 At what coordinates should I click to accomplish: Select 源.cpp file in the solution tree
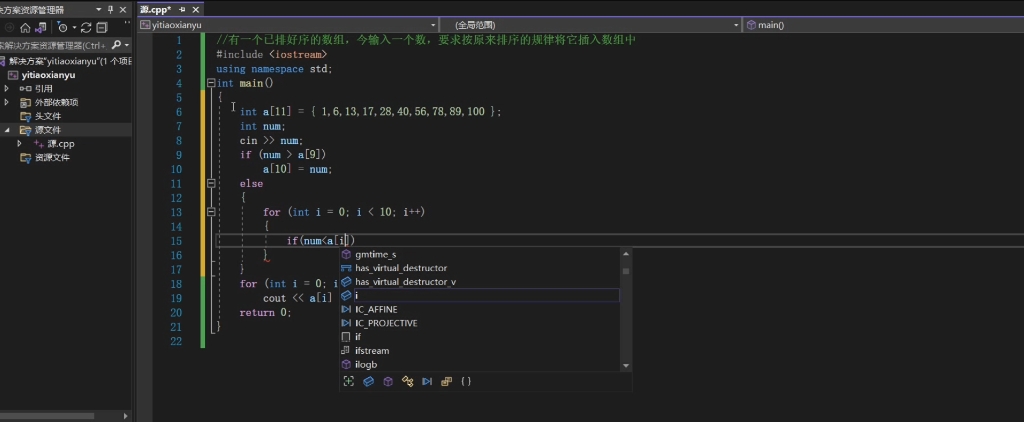point(59,144)
